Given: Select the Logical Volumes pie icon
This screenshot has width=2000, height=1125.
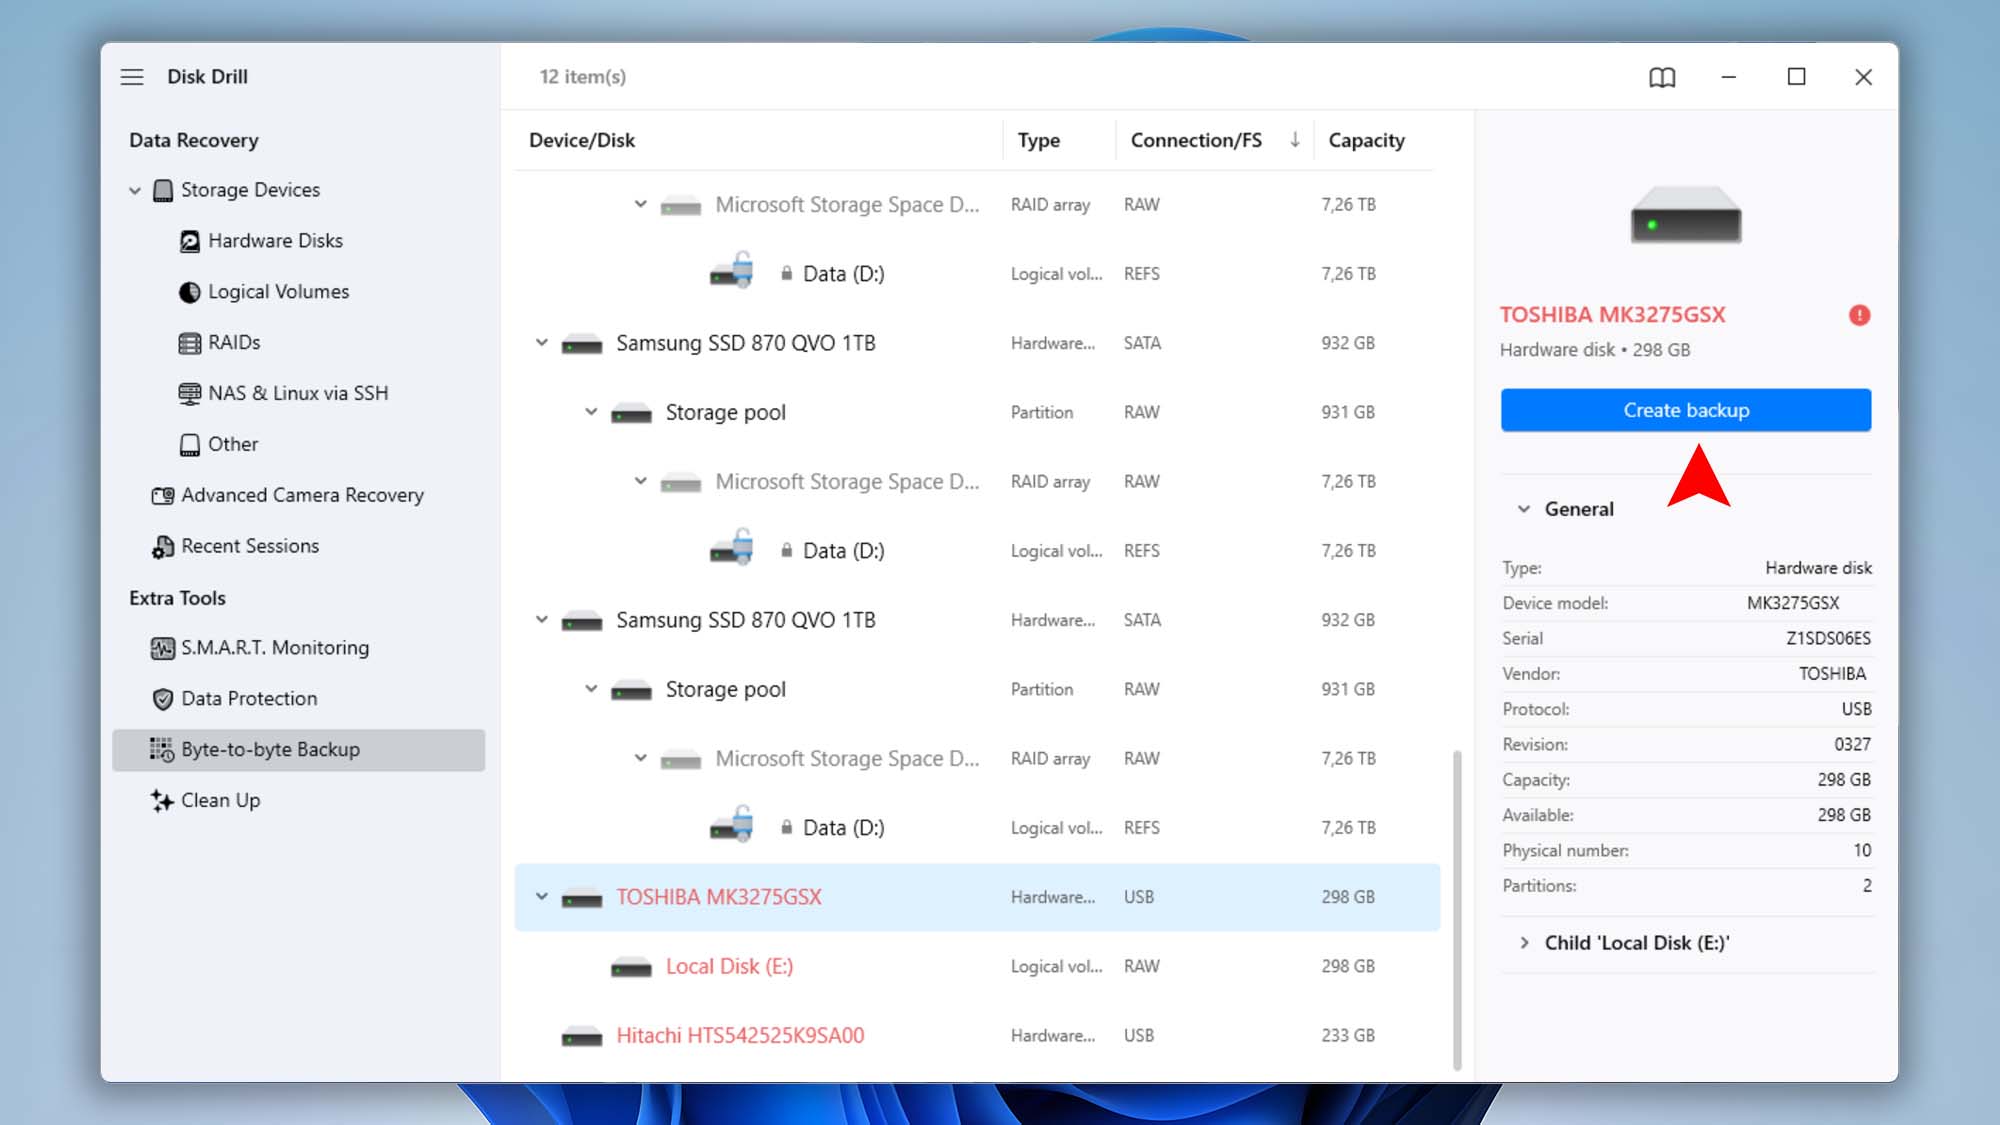Looking at the screenshot, I should click(190, 292).
